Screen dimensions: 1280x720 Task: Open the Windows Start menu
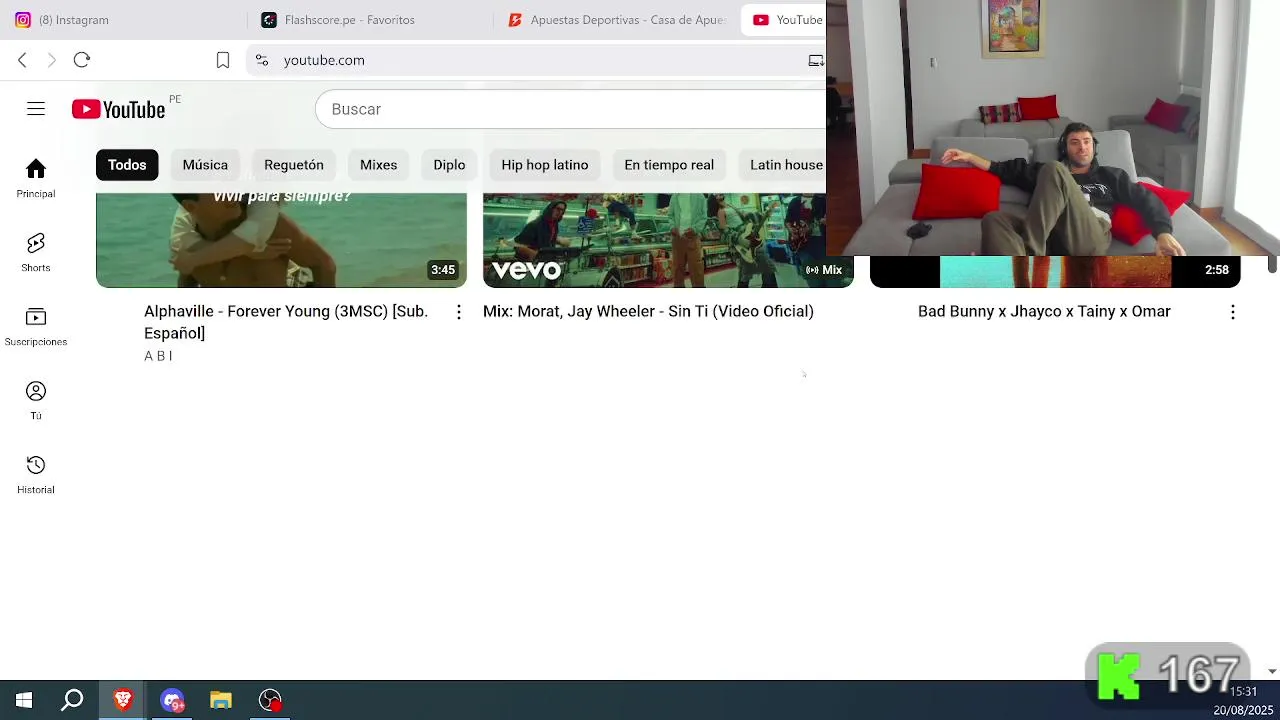pyautogui.click(x=24, y=700)
